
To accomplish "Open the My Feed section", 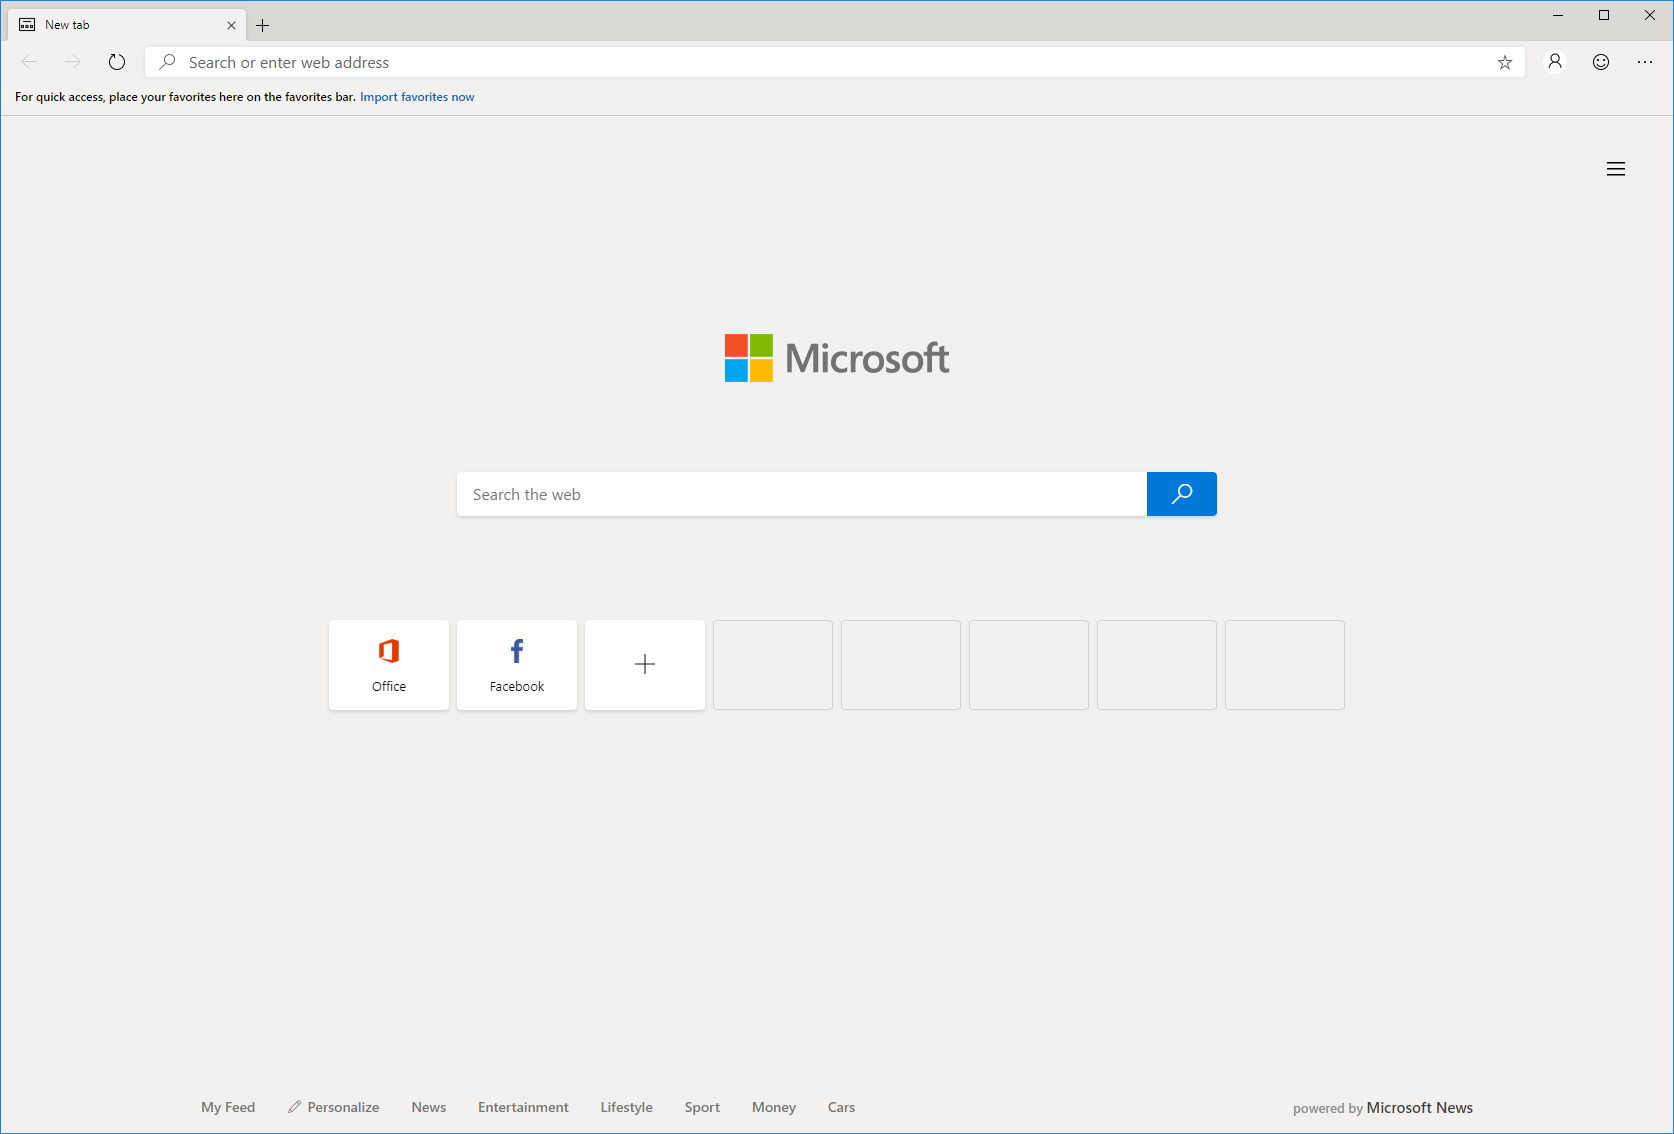I will coord(228,1107).
